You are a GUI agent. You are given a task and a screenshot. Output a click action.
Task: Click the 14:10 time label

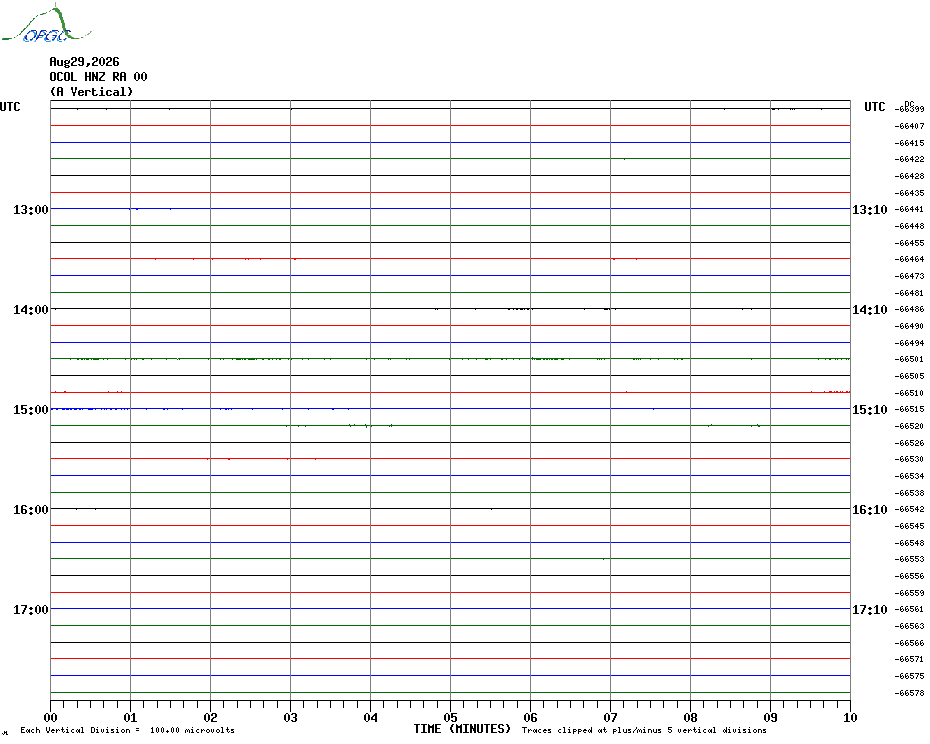coord(870,310)
